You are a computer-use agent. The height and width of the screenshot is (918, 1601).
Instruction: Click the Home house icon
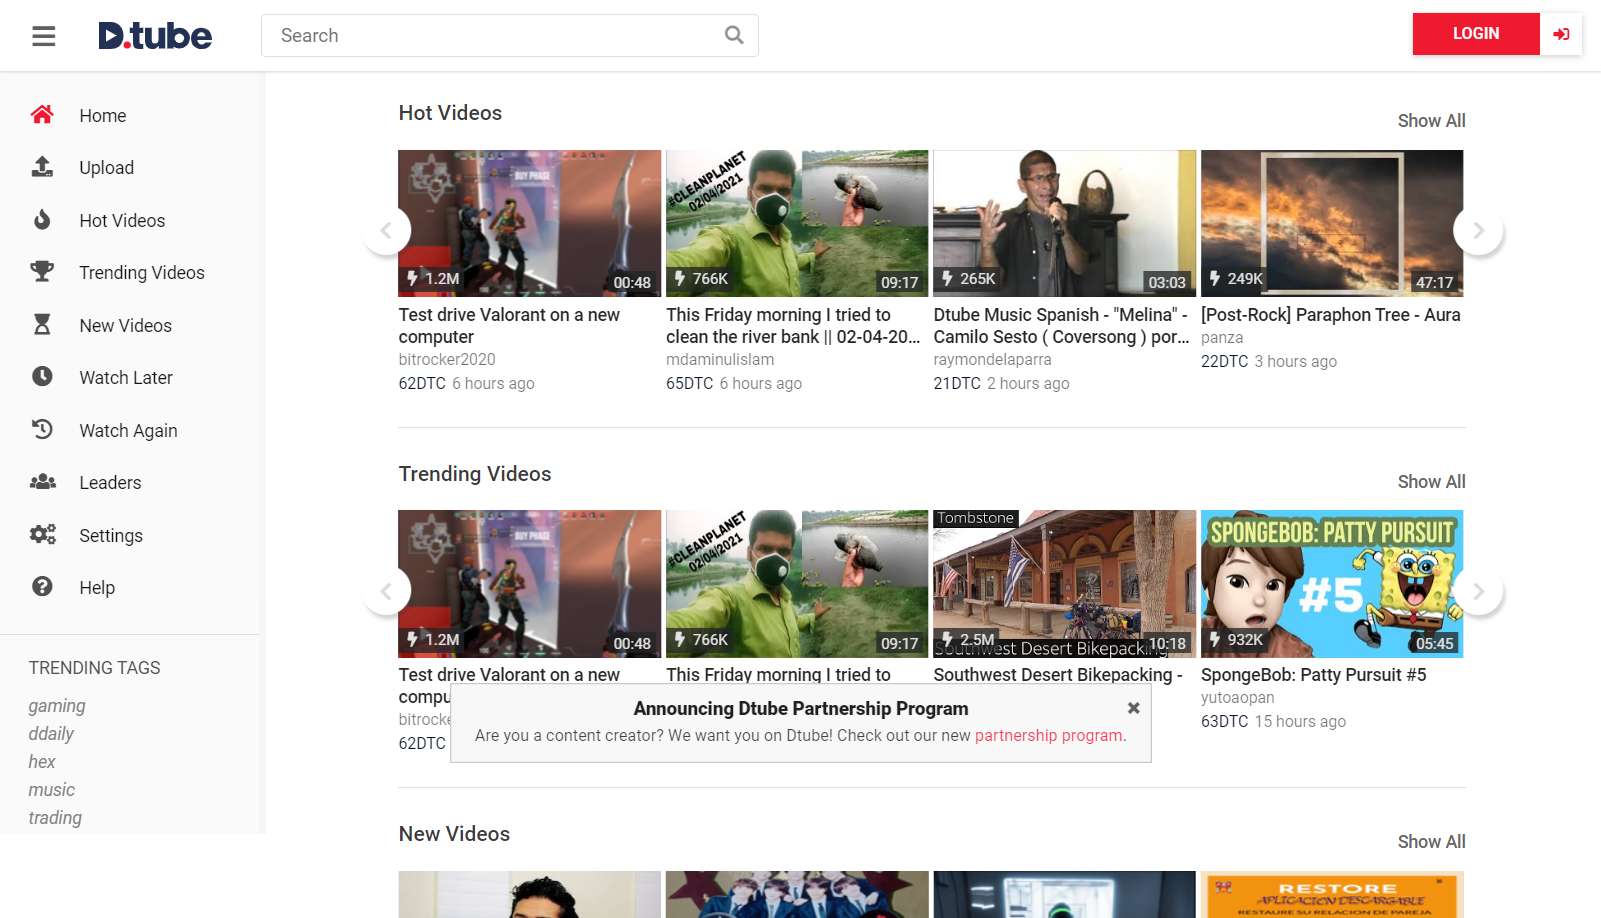tap(42, 115)
